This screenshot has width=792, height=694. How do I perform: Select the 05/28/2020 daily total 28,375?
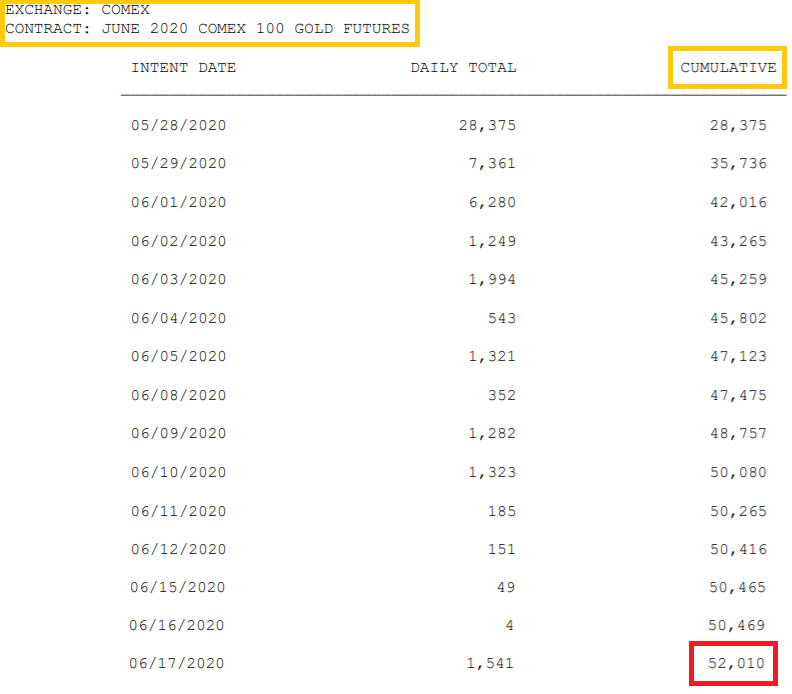(487, 125)
